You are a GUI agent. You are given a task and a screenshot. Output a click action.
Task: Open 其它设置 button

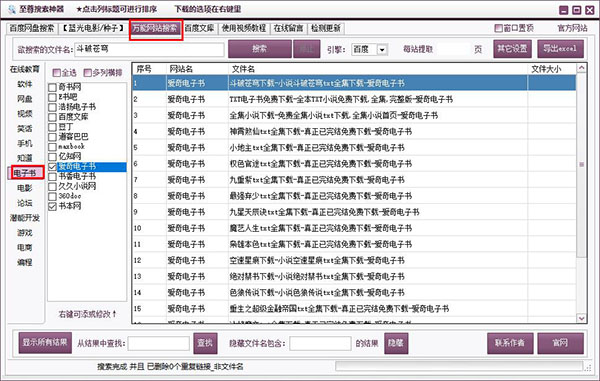coord(512,49)
